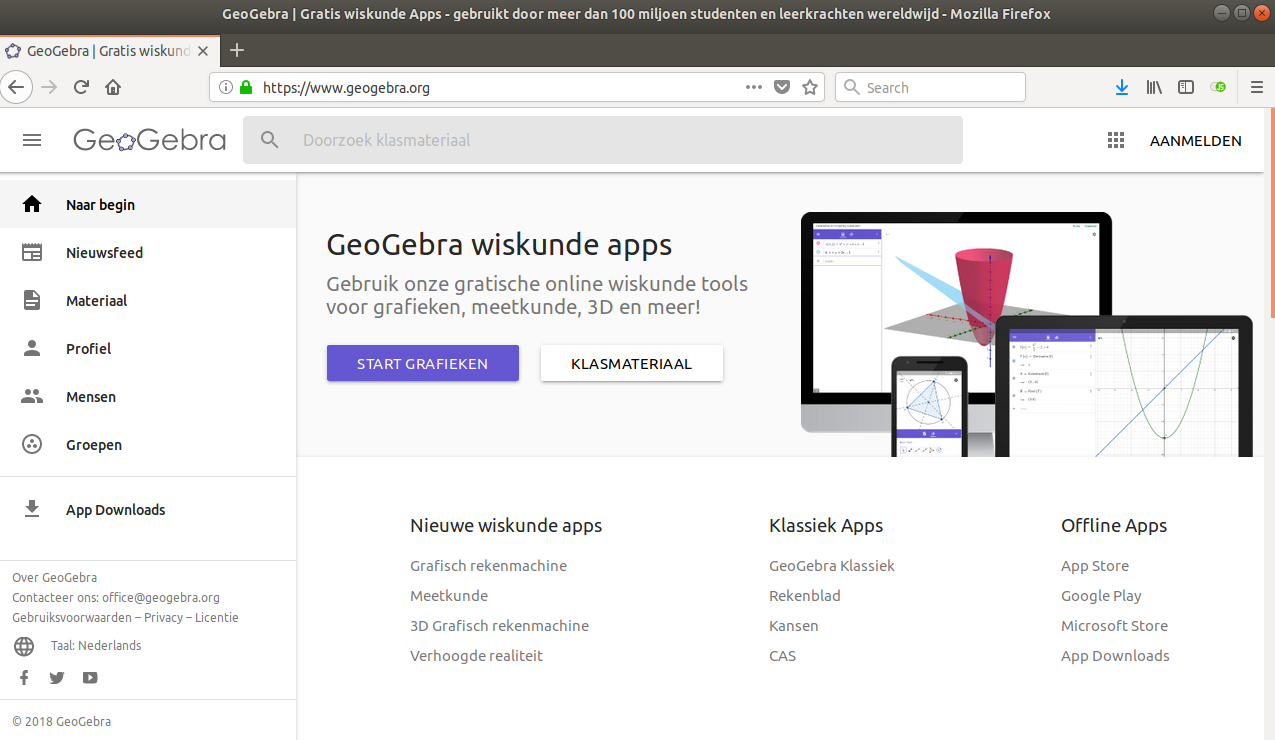This screenshot has width=1275, height=740.
Task: Open Firefox downloads arrow
Action: [x=1122, y=87]
